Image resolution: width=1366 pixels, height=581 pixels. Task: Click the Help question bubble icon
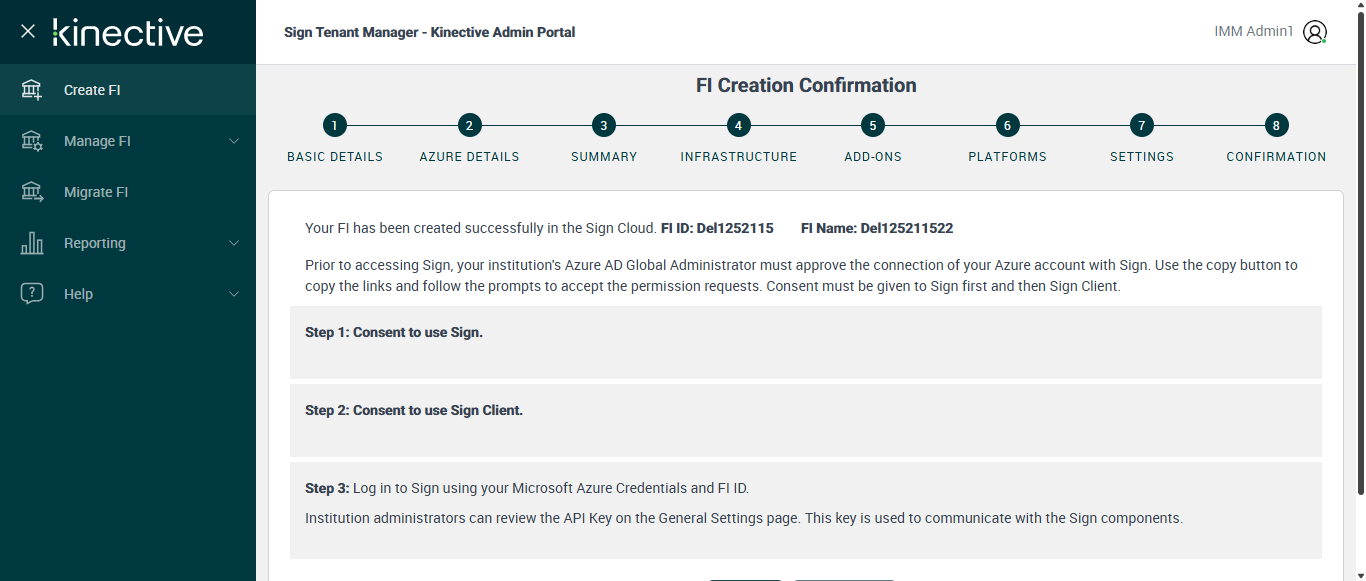tap(32, 294)
